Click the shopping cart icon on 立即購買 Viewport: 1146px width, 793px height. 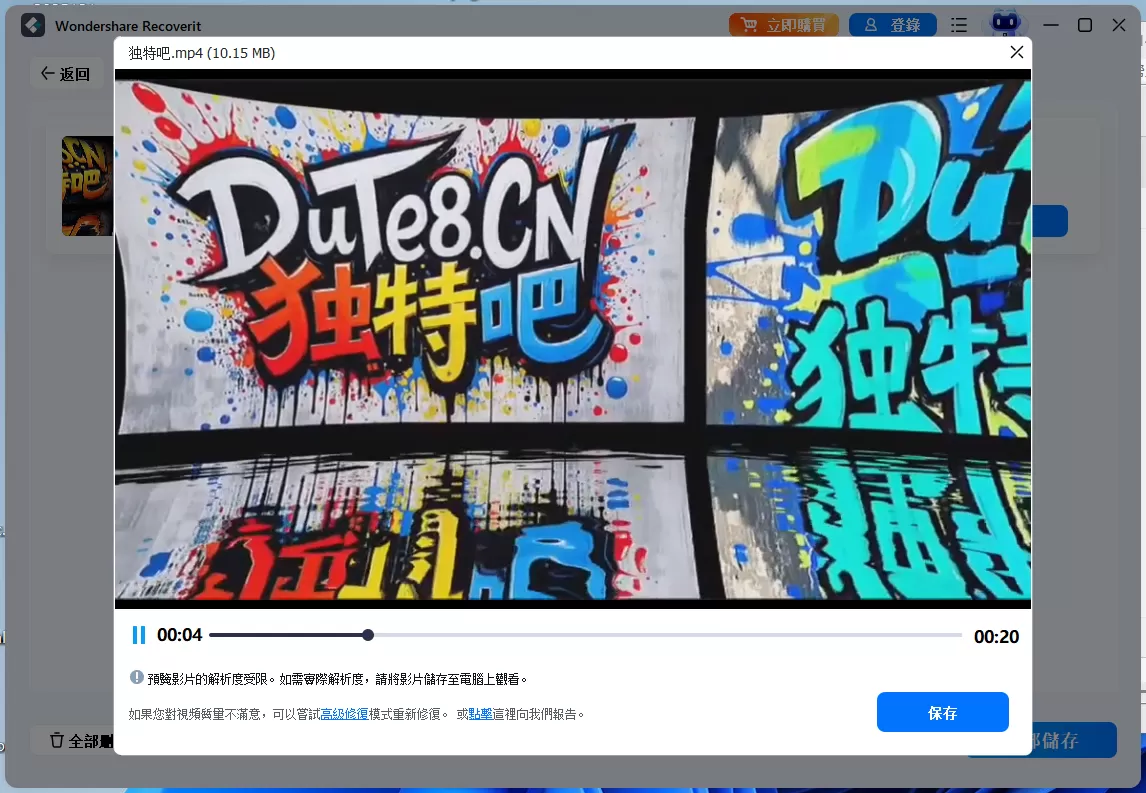[749, 24]
